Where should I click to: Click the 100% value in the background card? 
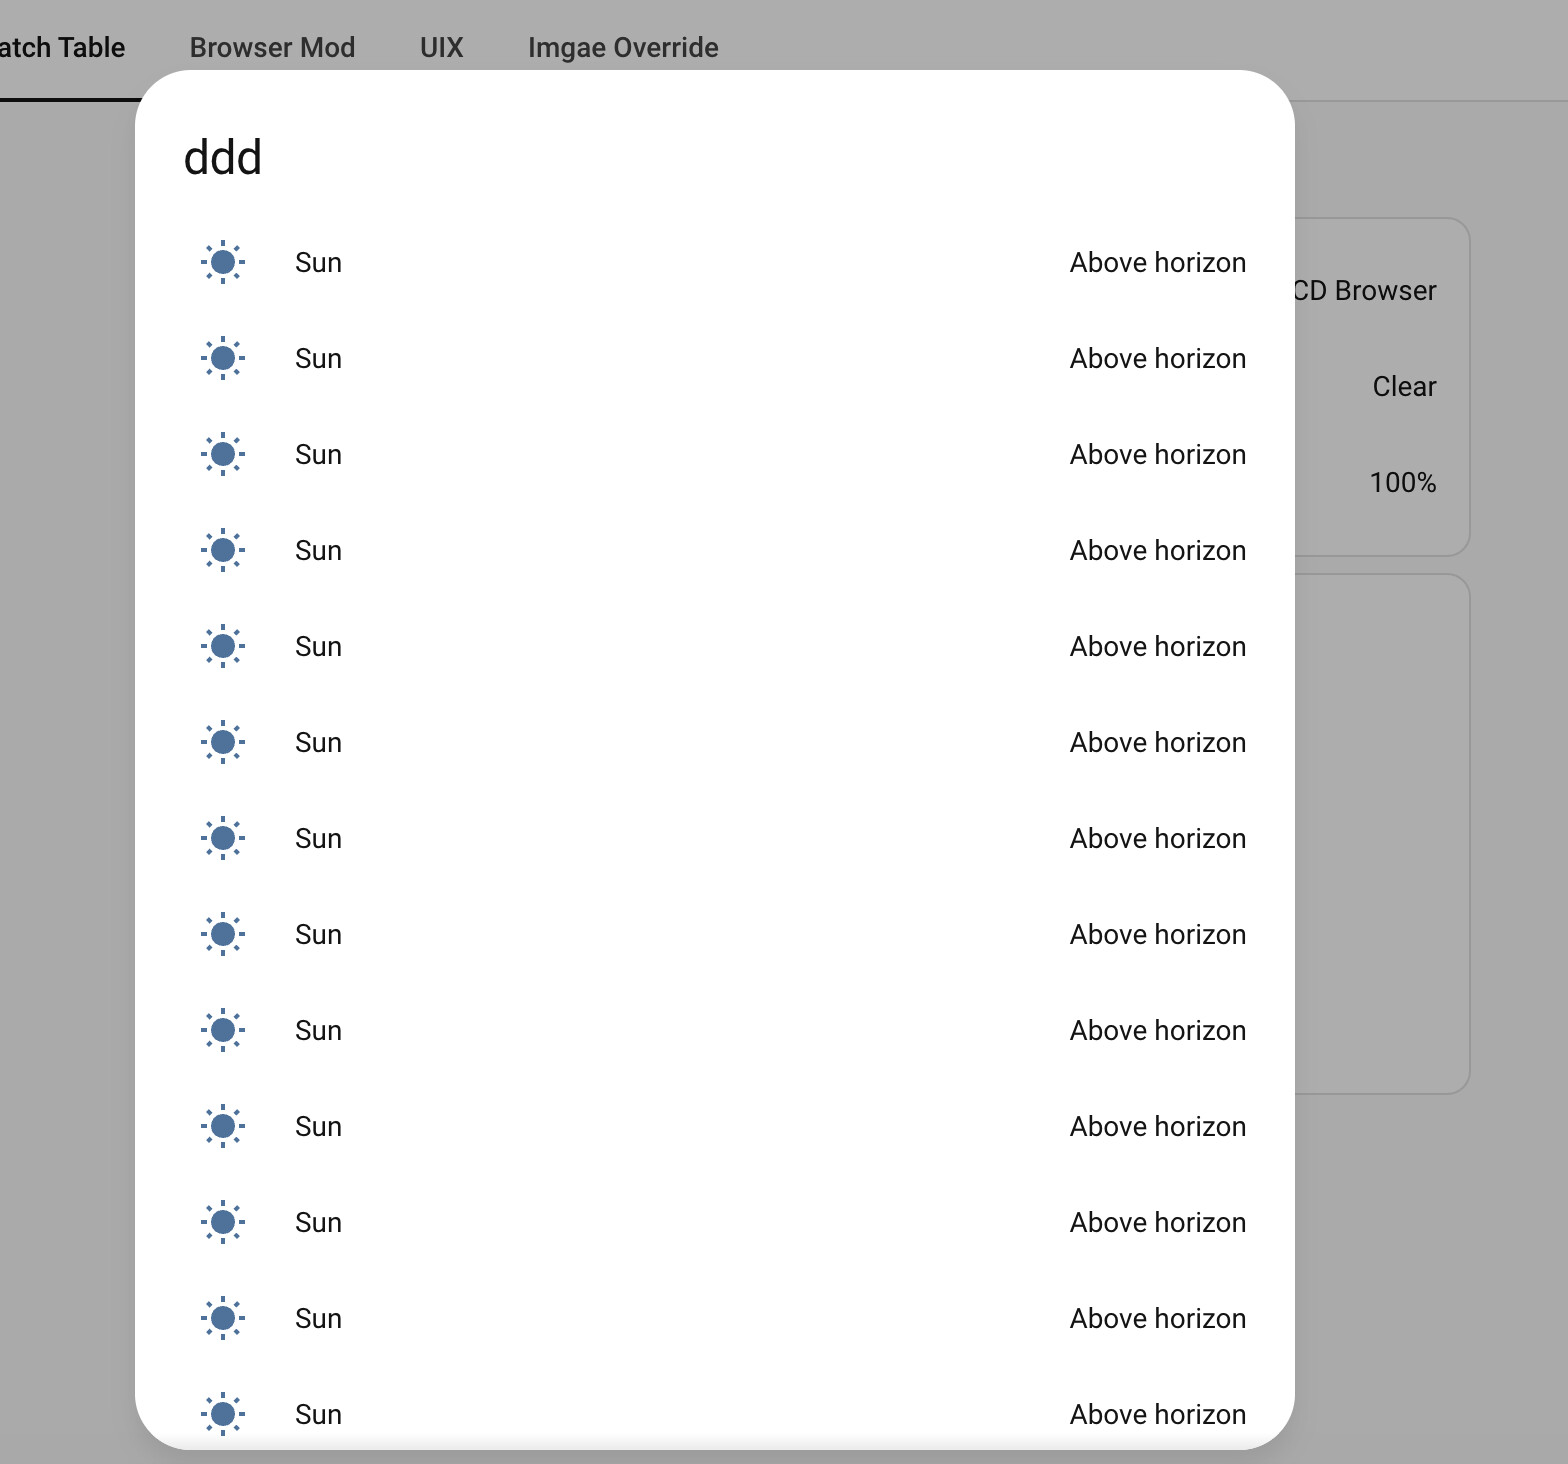(x=1402, y=483)
